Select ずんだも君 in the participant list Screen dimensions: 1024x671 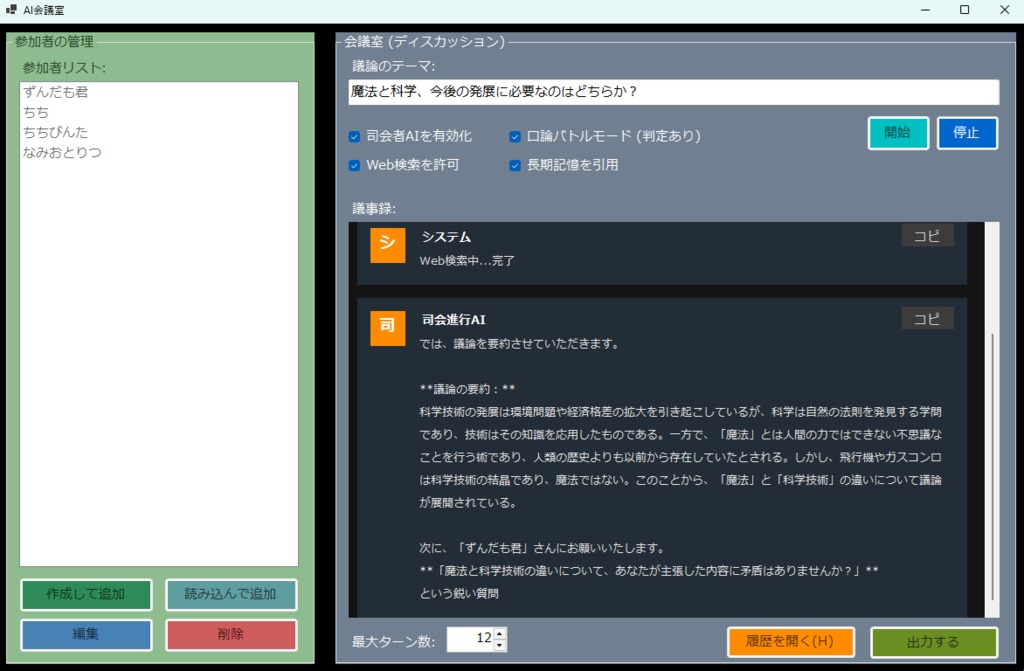coord(55,91)
